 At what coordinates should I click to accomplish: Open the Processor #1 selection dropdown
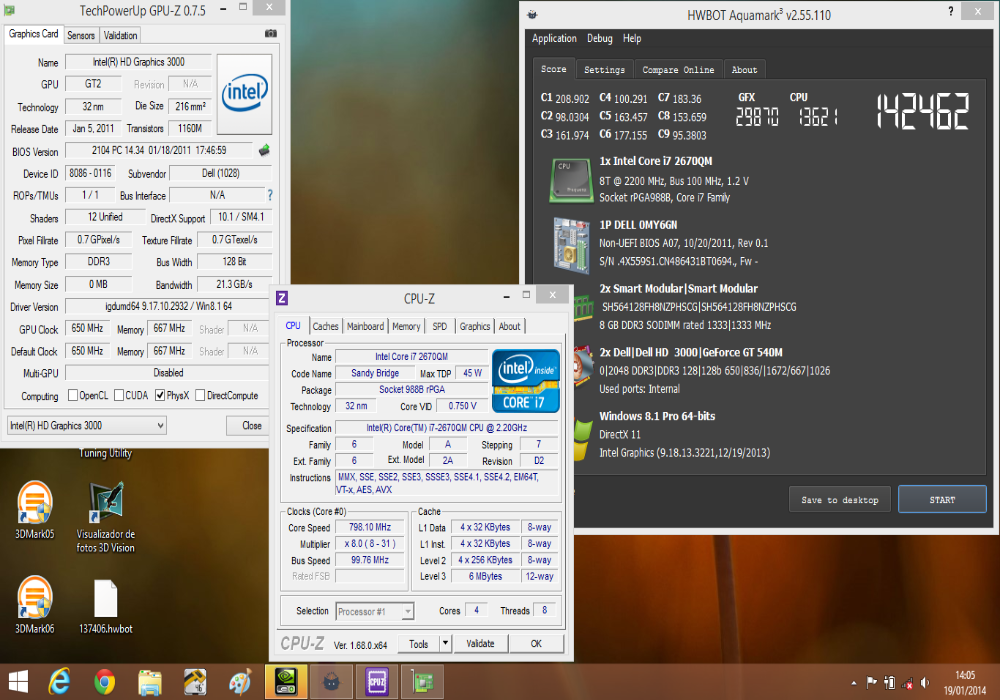pyautogui.click(x=375, y=611)
